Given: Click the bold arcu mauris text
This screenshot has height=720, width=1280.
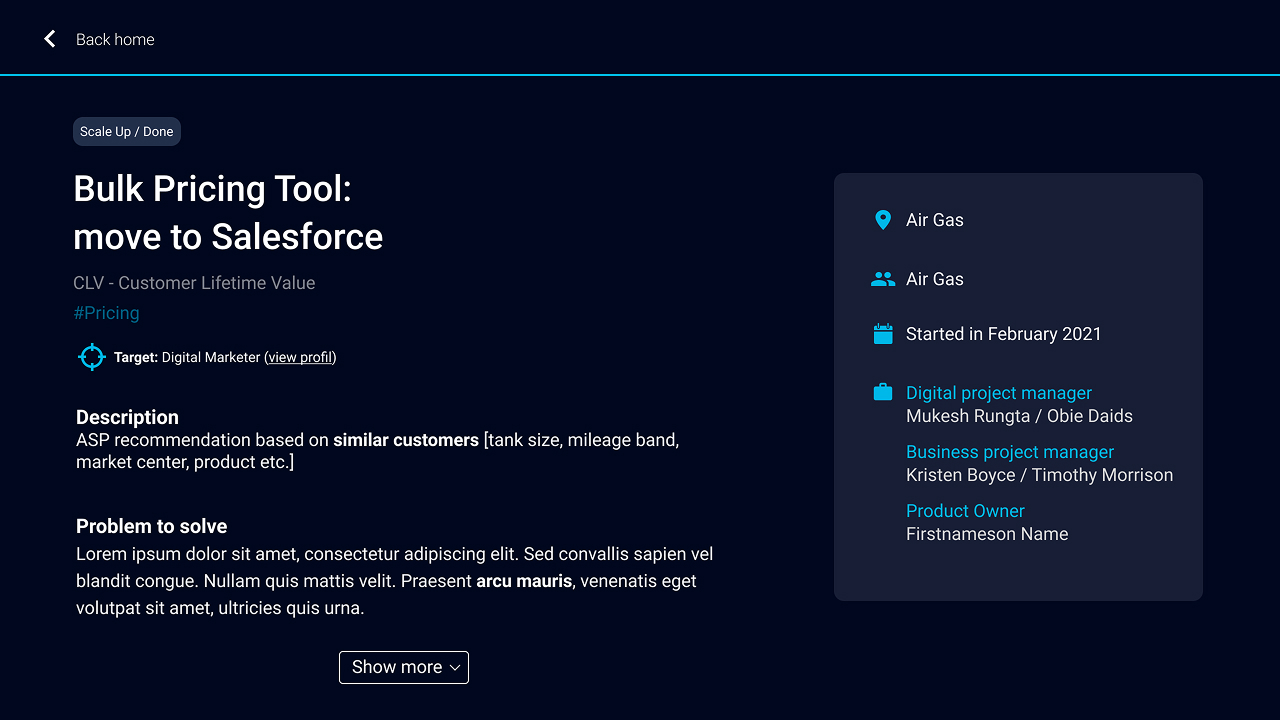Looking at the screenshot, I should [524, 581].
